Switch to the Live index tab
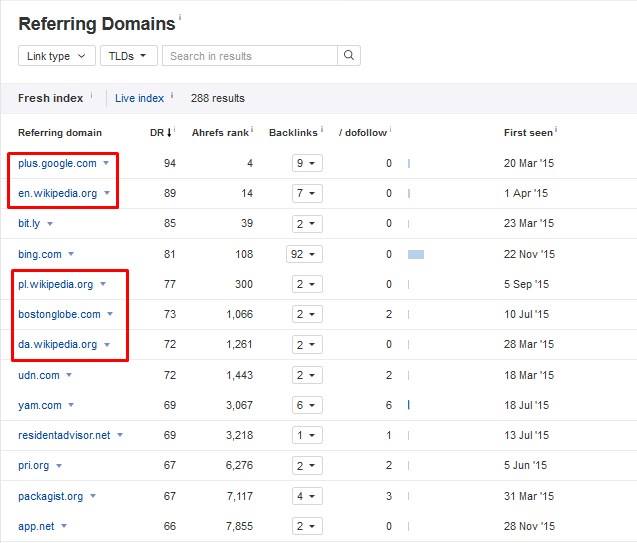The height and width of the screenshot is (543, 637). (x=139, y=98)
